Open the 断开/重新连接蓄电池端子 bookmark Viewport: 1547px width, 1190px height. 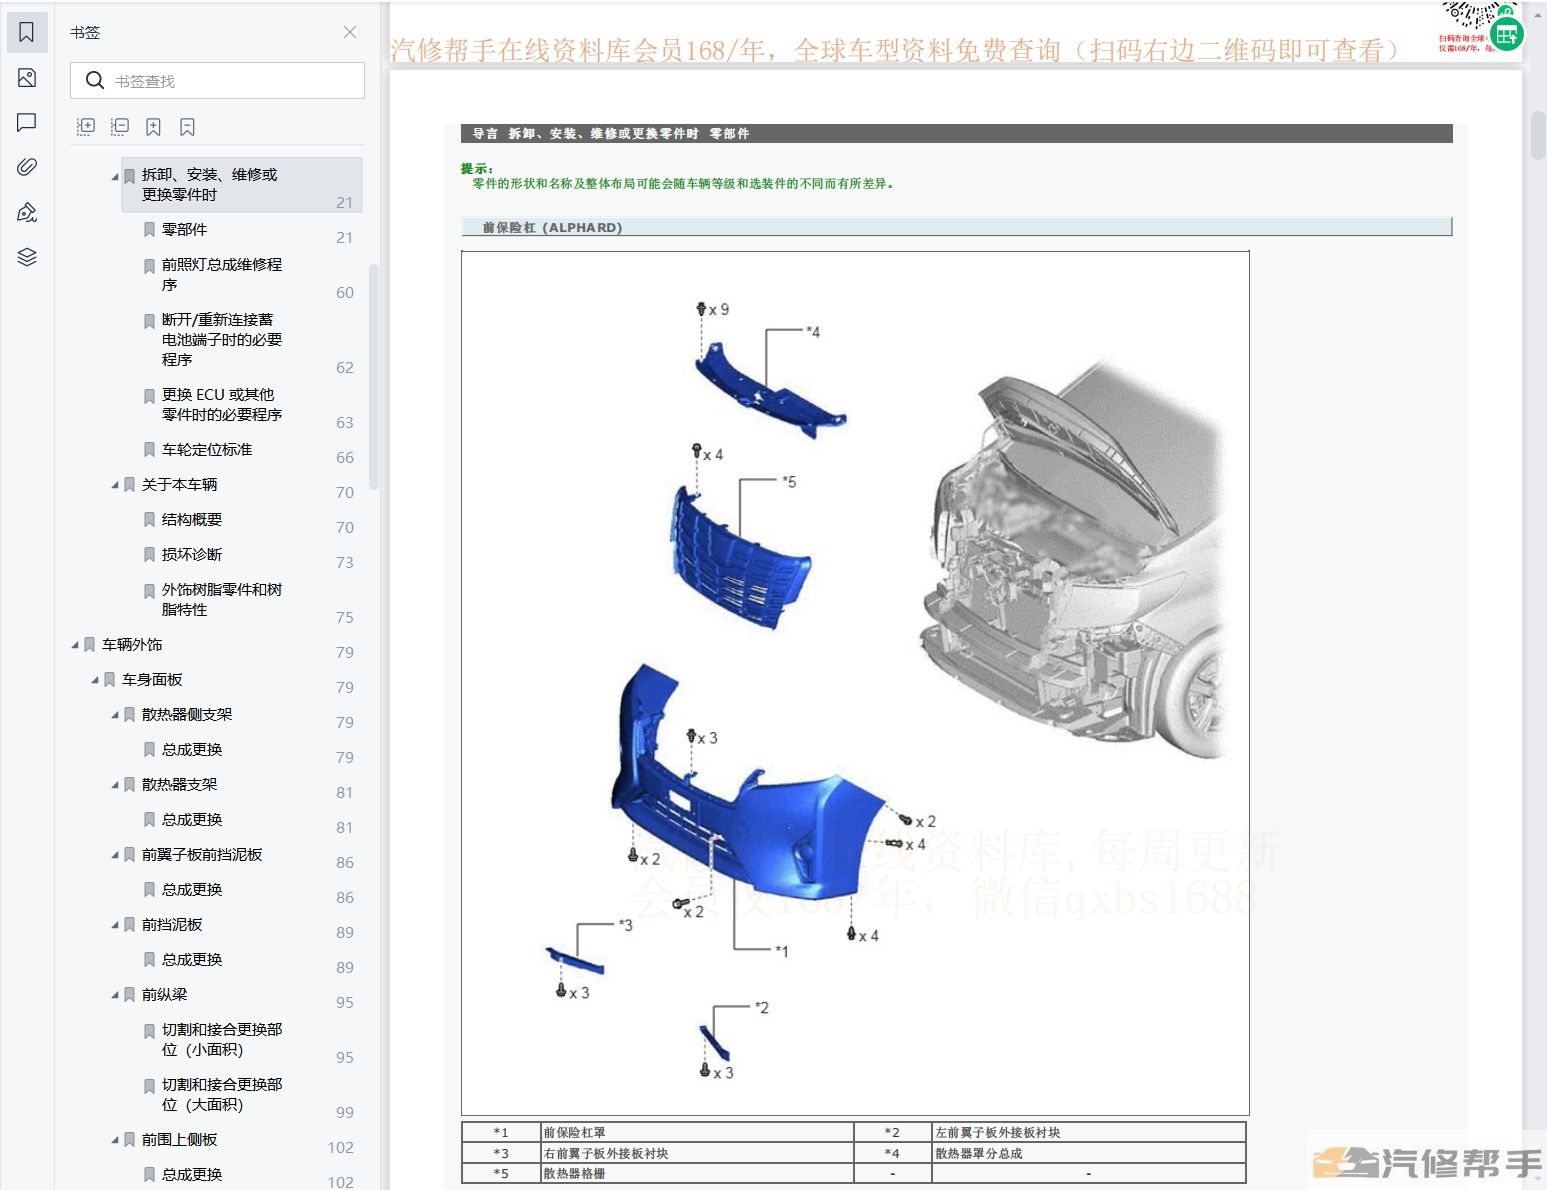coord(222,340)
